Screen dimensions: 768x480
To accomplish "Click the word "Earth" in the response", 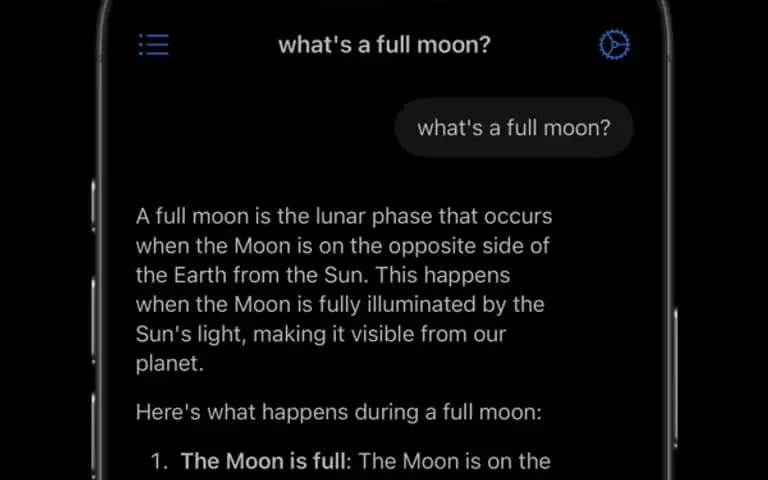I will pos(200,275).
